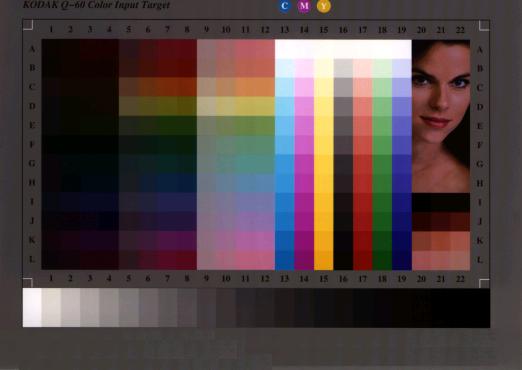Click the blue C circle
522x370 pixels.
(x=284, y=6)
